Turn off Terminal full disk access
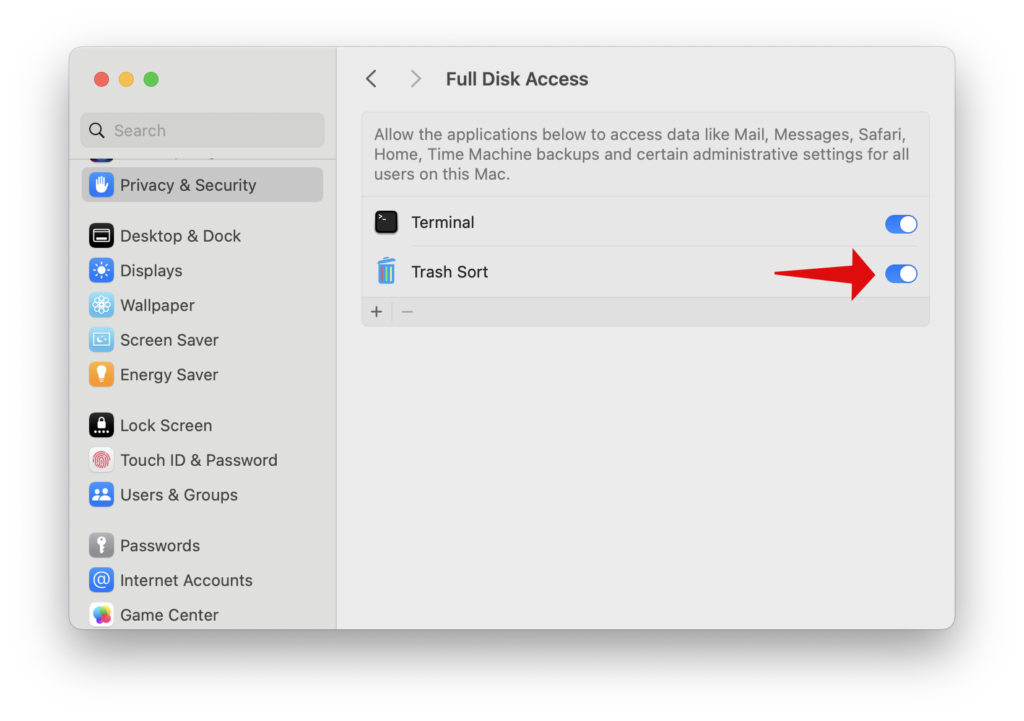 [x=901, y=224]
